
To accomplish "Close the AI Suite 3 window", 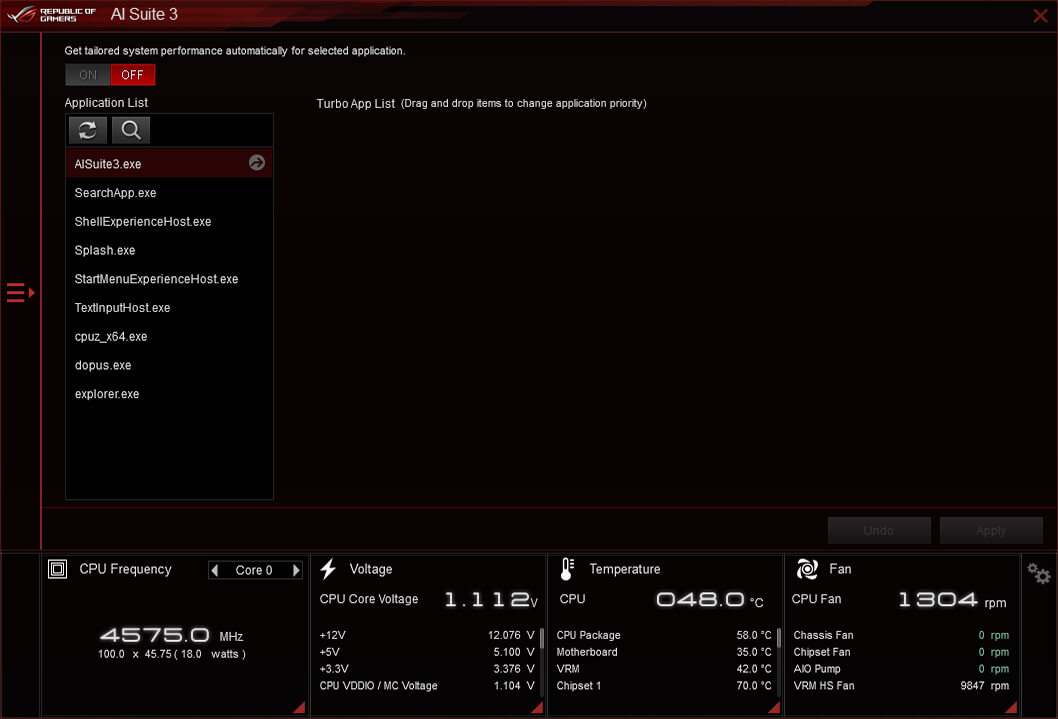I will point(1040,16).
